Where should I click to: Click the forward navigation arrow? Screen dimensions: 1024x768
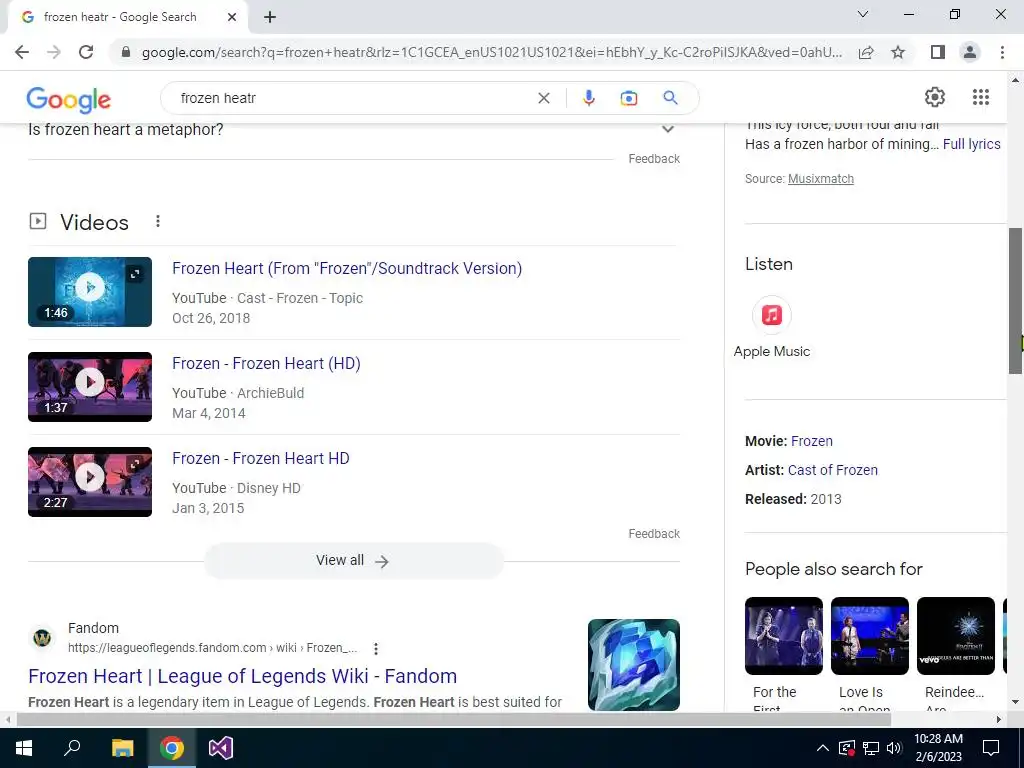(54, 52)
